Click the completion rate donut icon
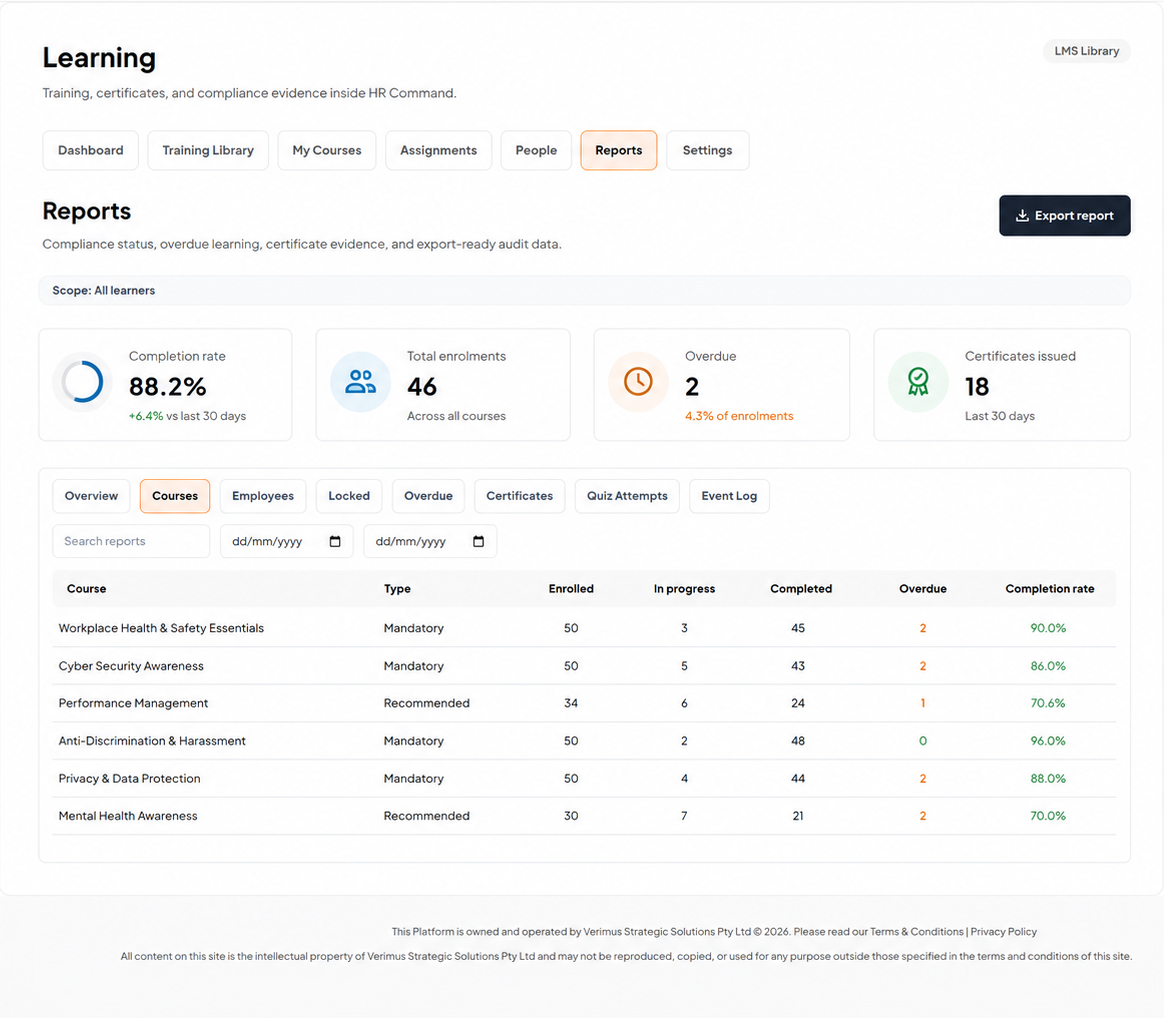This screenshot has height=1018, width=1164. point(82,382)
